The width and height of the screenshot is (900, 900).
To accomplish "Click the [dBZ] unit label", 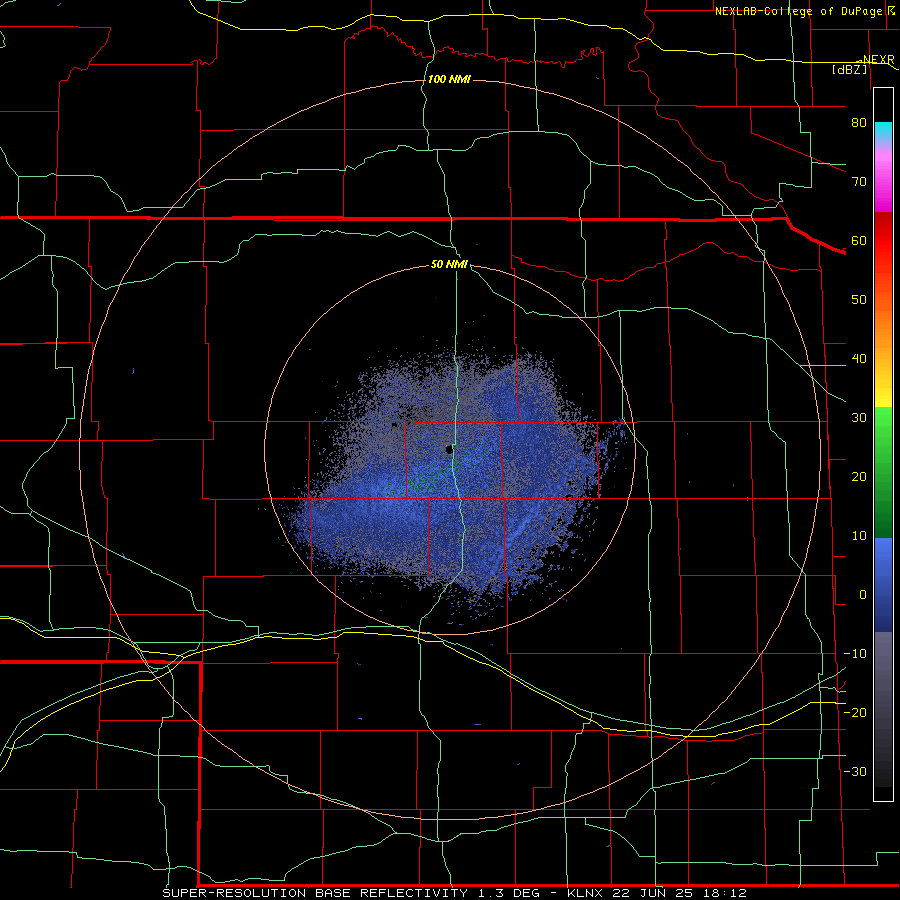I will click(x=849, y=69).
